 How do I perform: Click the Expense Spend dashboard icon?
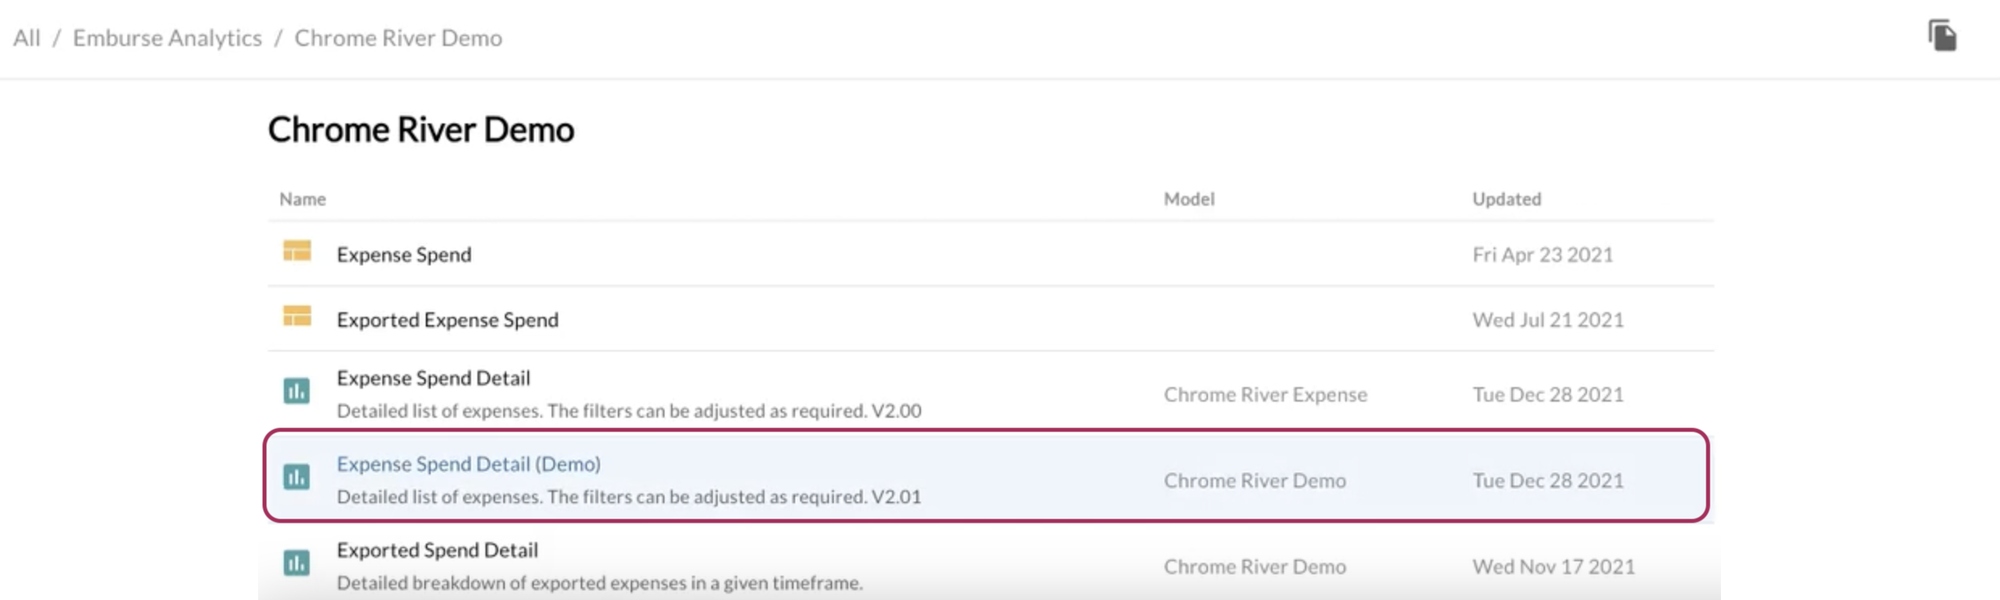pos(297,251)
